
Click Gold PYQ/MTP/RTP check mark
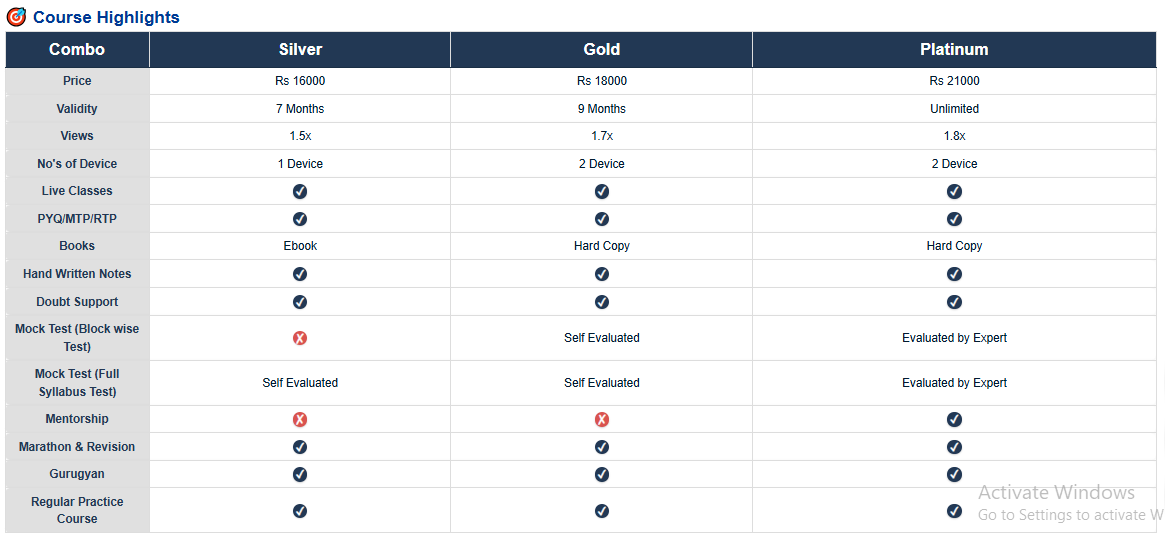pos(602,219)
